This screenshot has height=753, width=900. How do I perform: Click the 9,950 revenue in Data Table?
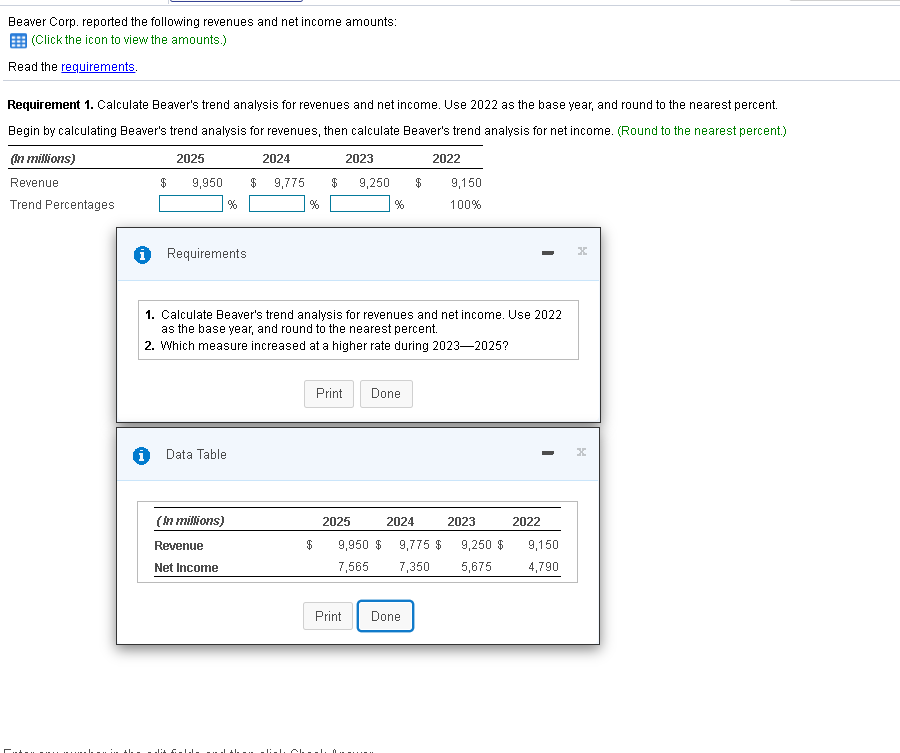353,545
